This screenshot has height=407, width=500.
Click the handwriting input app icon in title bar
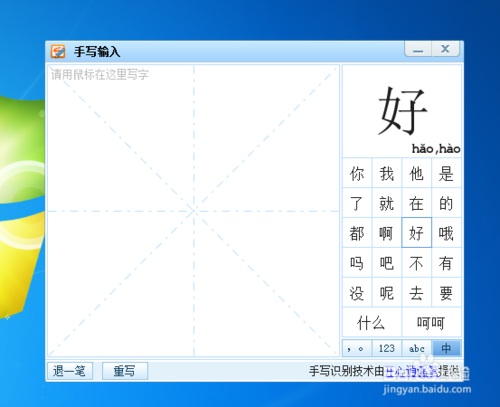(x=58, y=52)
